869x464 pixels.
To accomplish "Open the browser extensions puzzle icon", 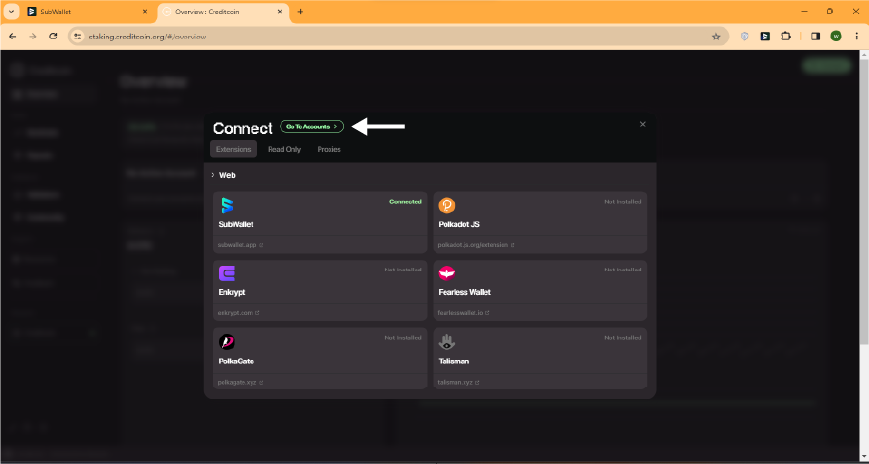I will click(786, 36).
